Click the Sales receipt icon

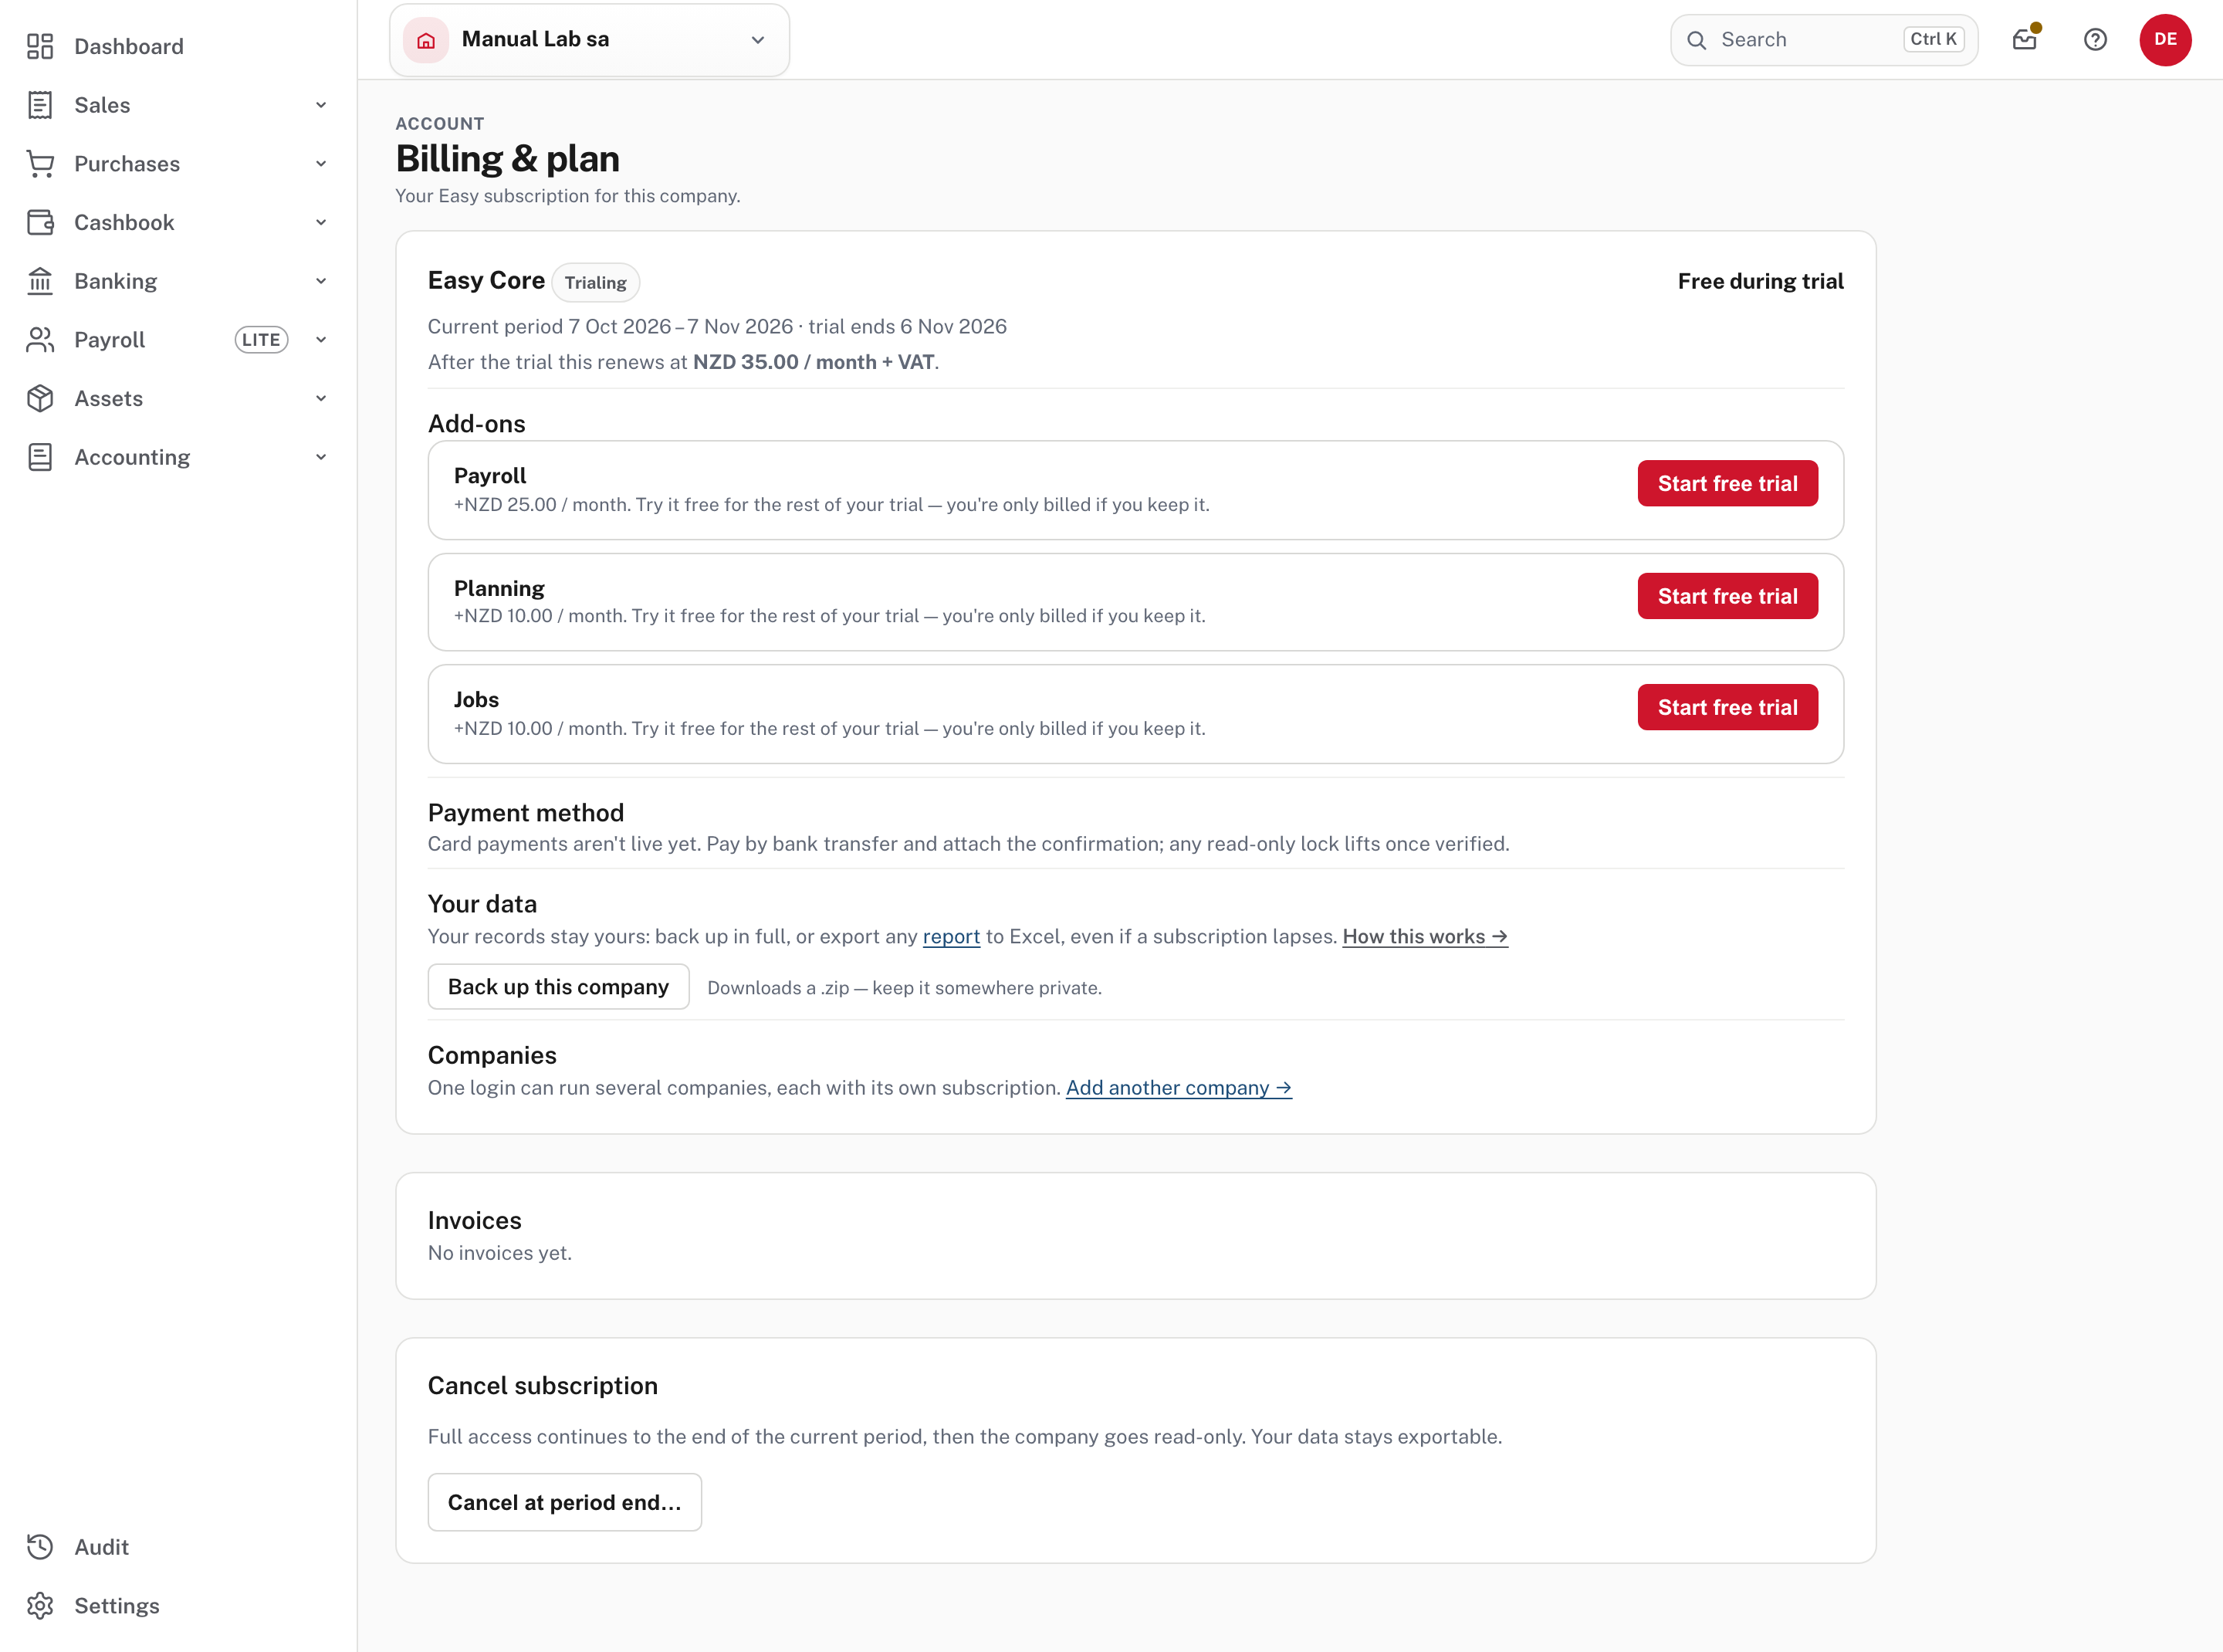40,105
